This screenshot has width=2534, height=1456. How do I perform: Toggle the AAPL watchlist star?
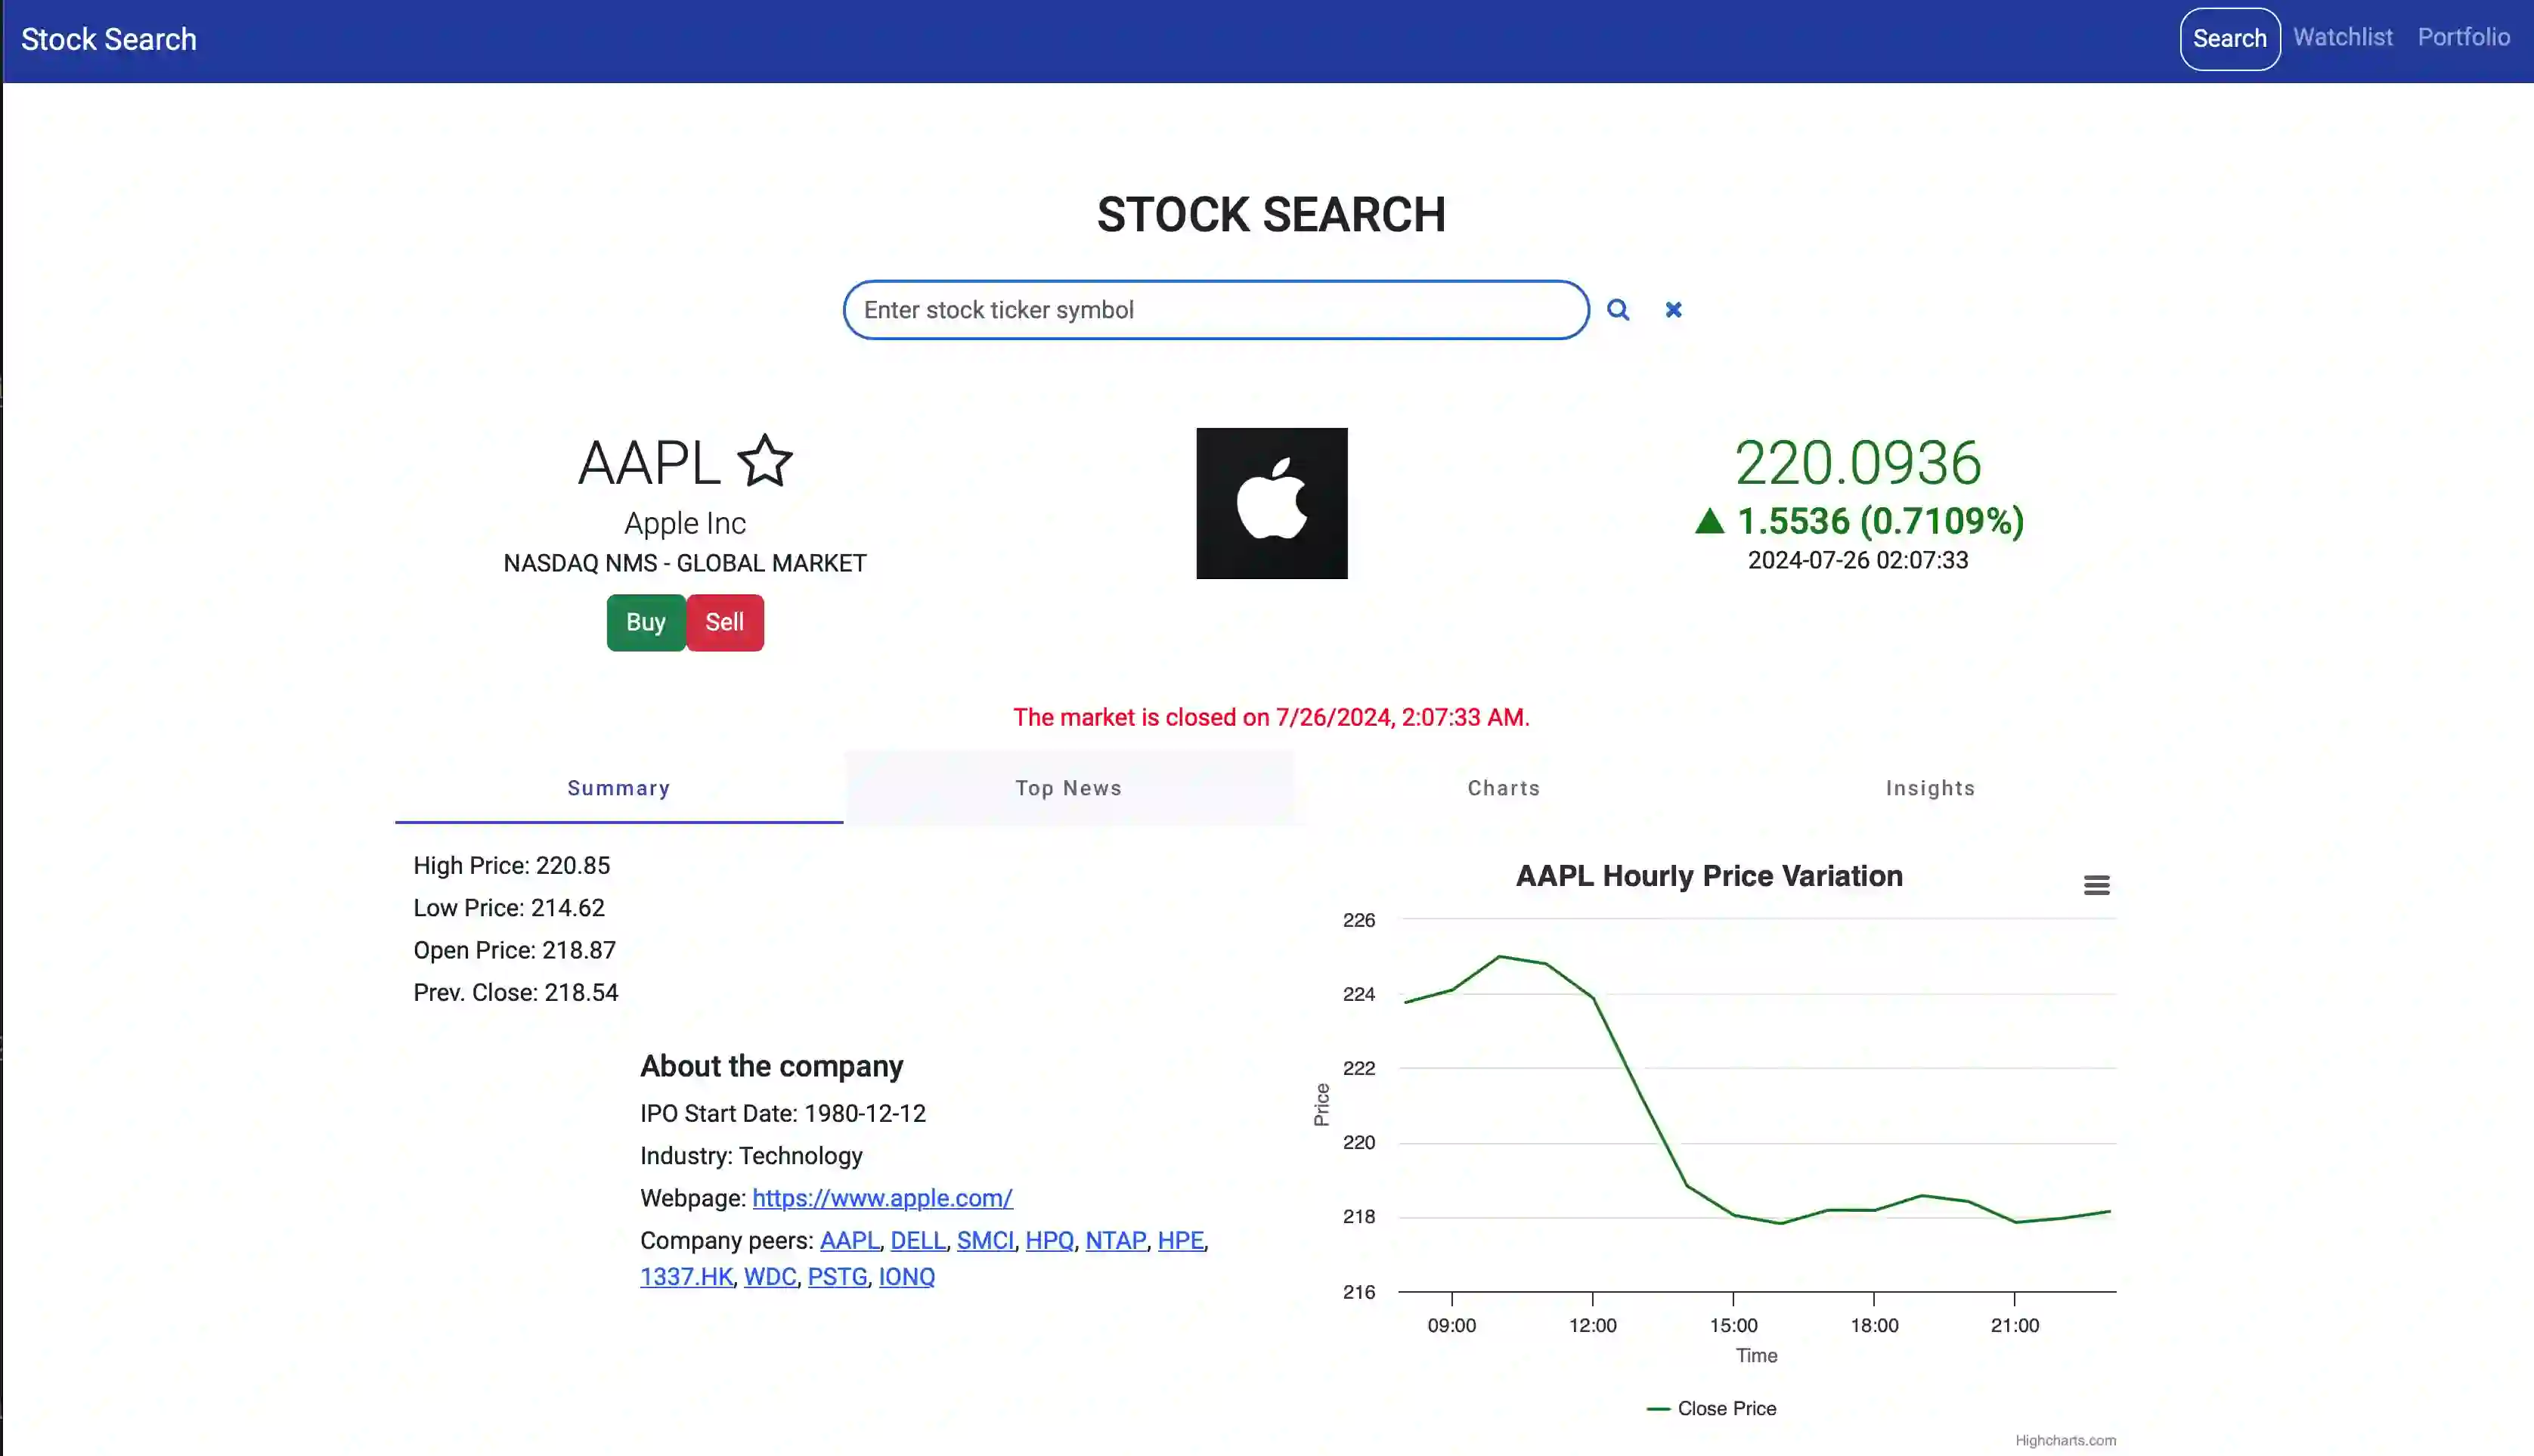point(765,461)
